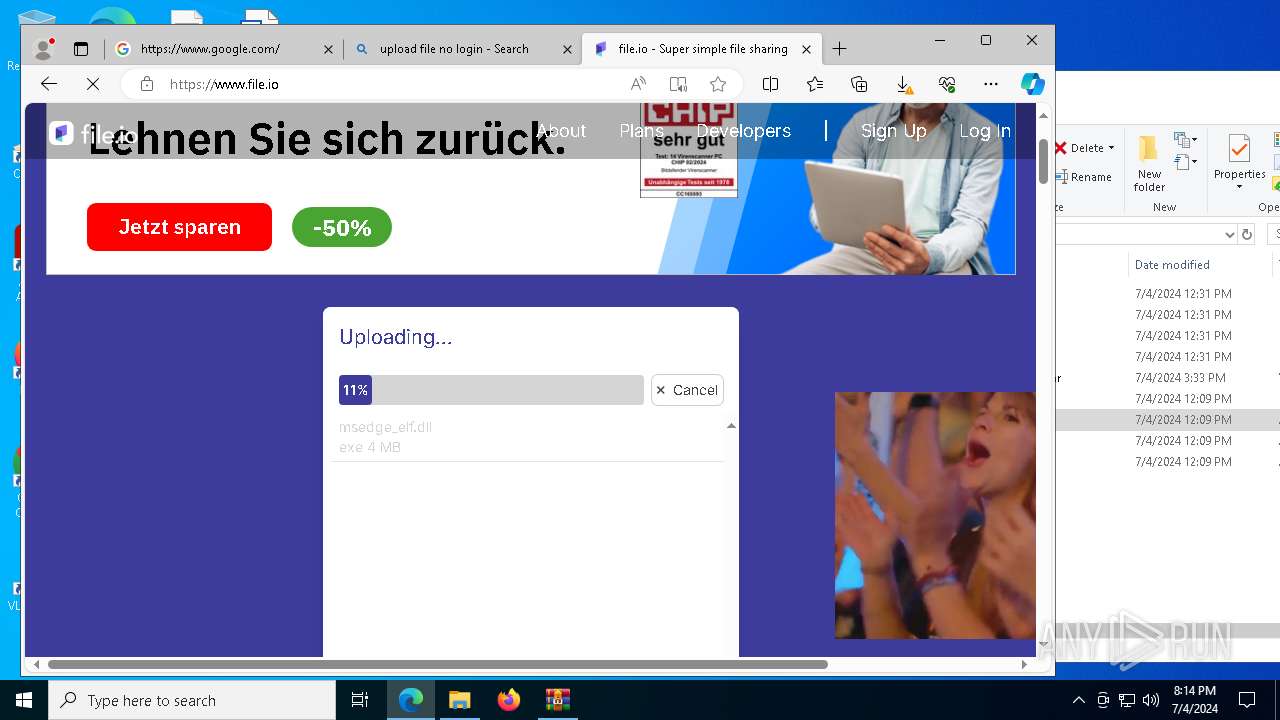The height and width of the screenshot is (720, 1280).
Task: Open Immersive Reader icon
Action: [678, 84]
